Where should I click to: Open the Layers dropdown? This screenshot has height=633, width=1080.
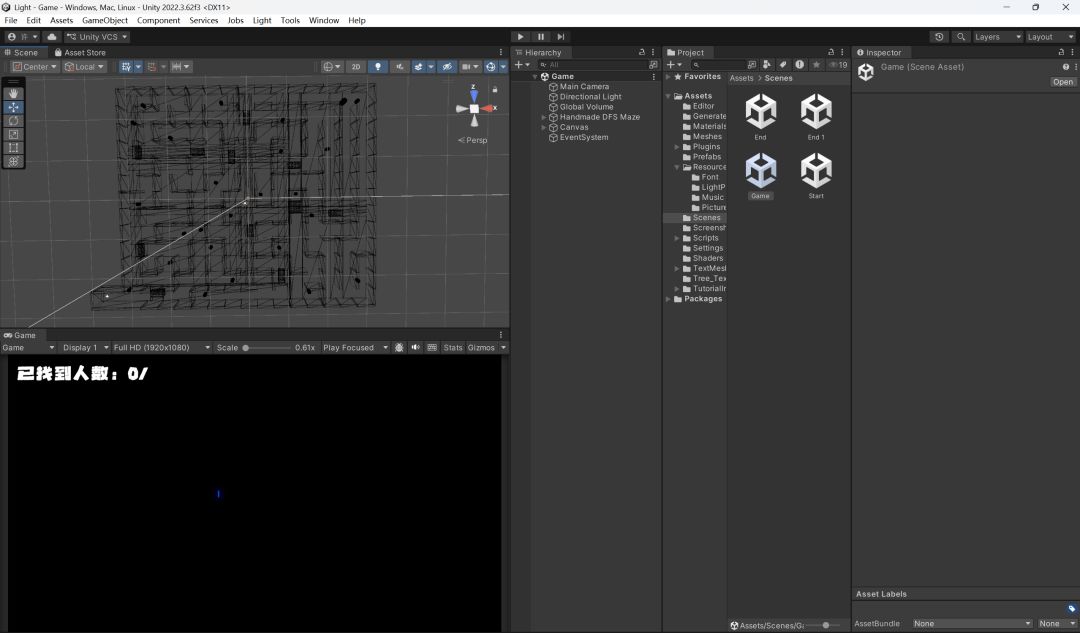pos(997,37)
